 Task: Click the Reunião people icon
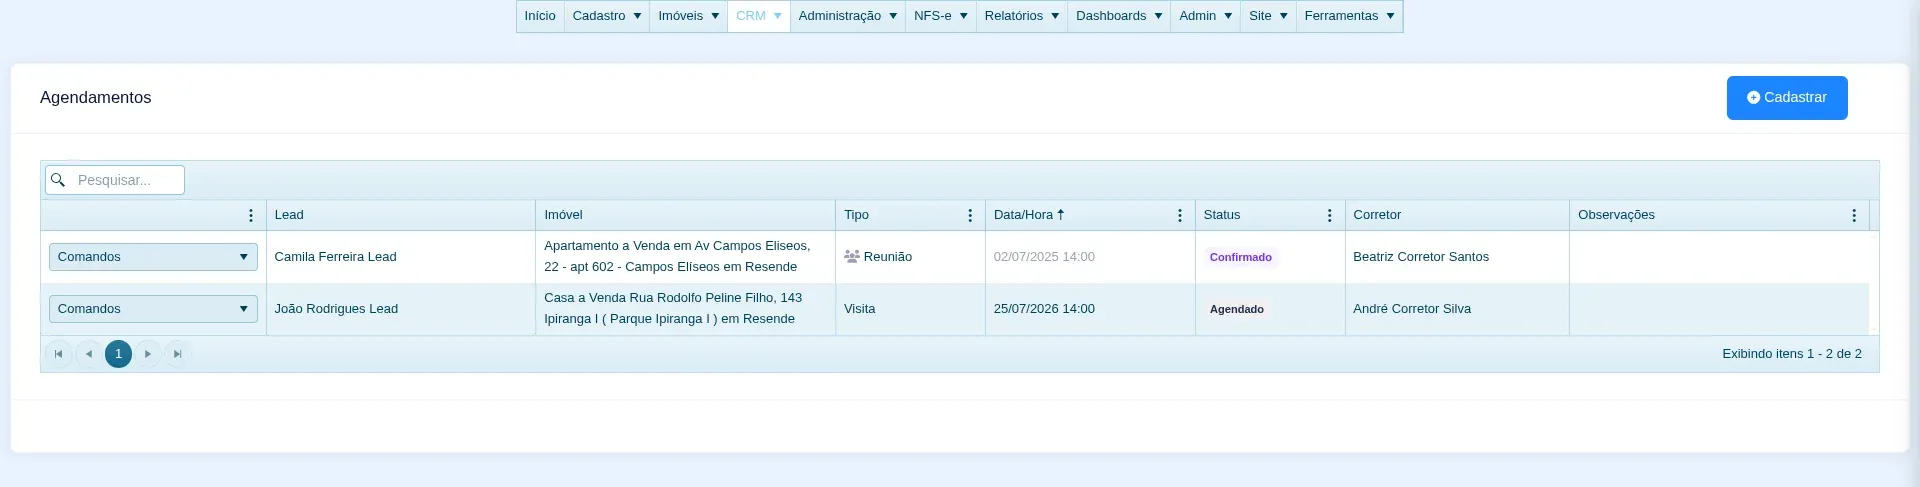click(852, 257)
